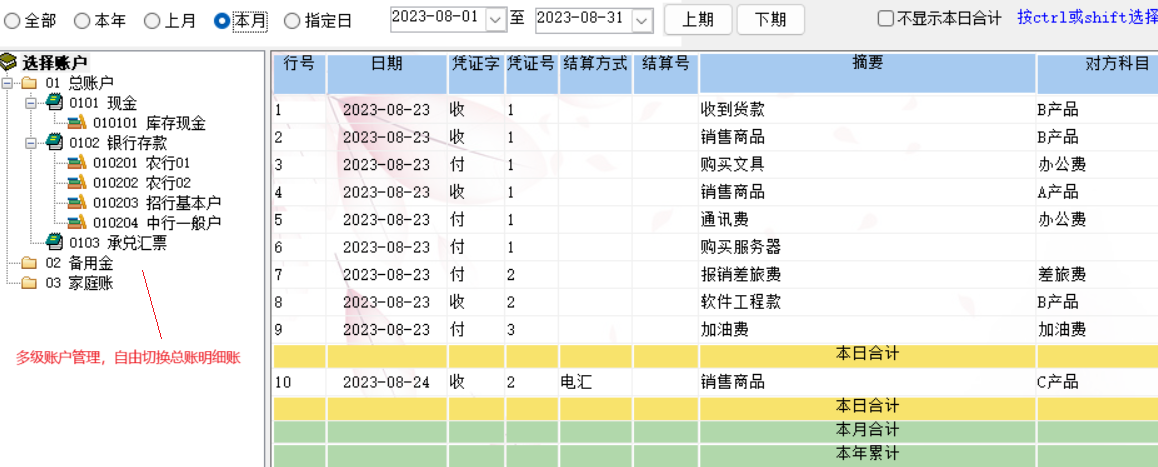Click the 承兑汇票 ledger icon
Viewport: 1158px width, 467px height.
pyautogui.click(x=54, y=242)
